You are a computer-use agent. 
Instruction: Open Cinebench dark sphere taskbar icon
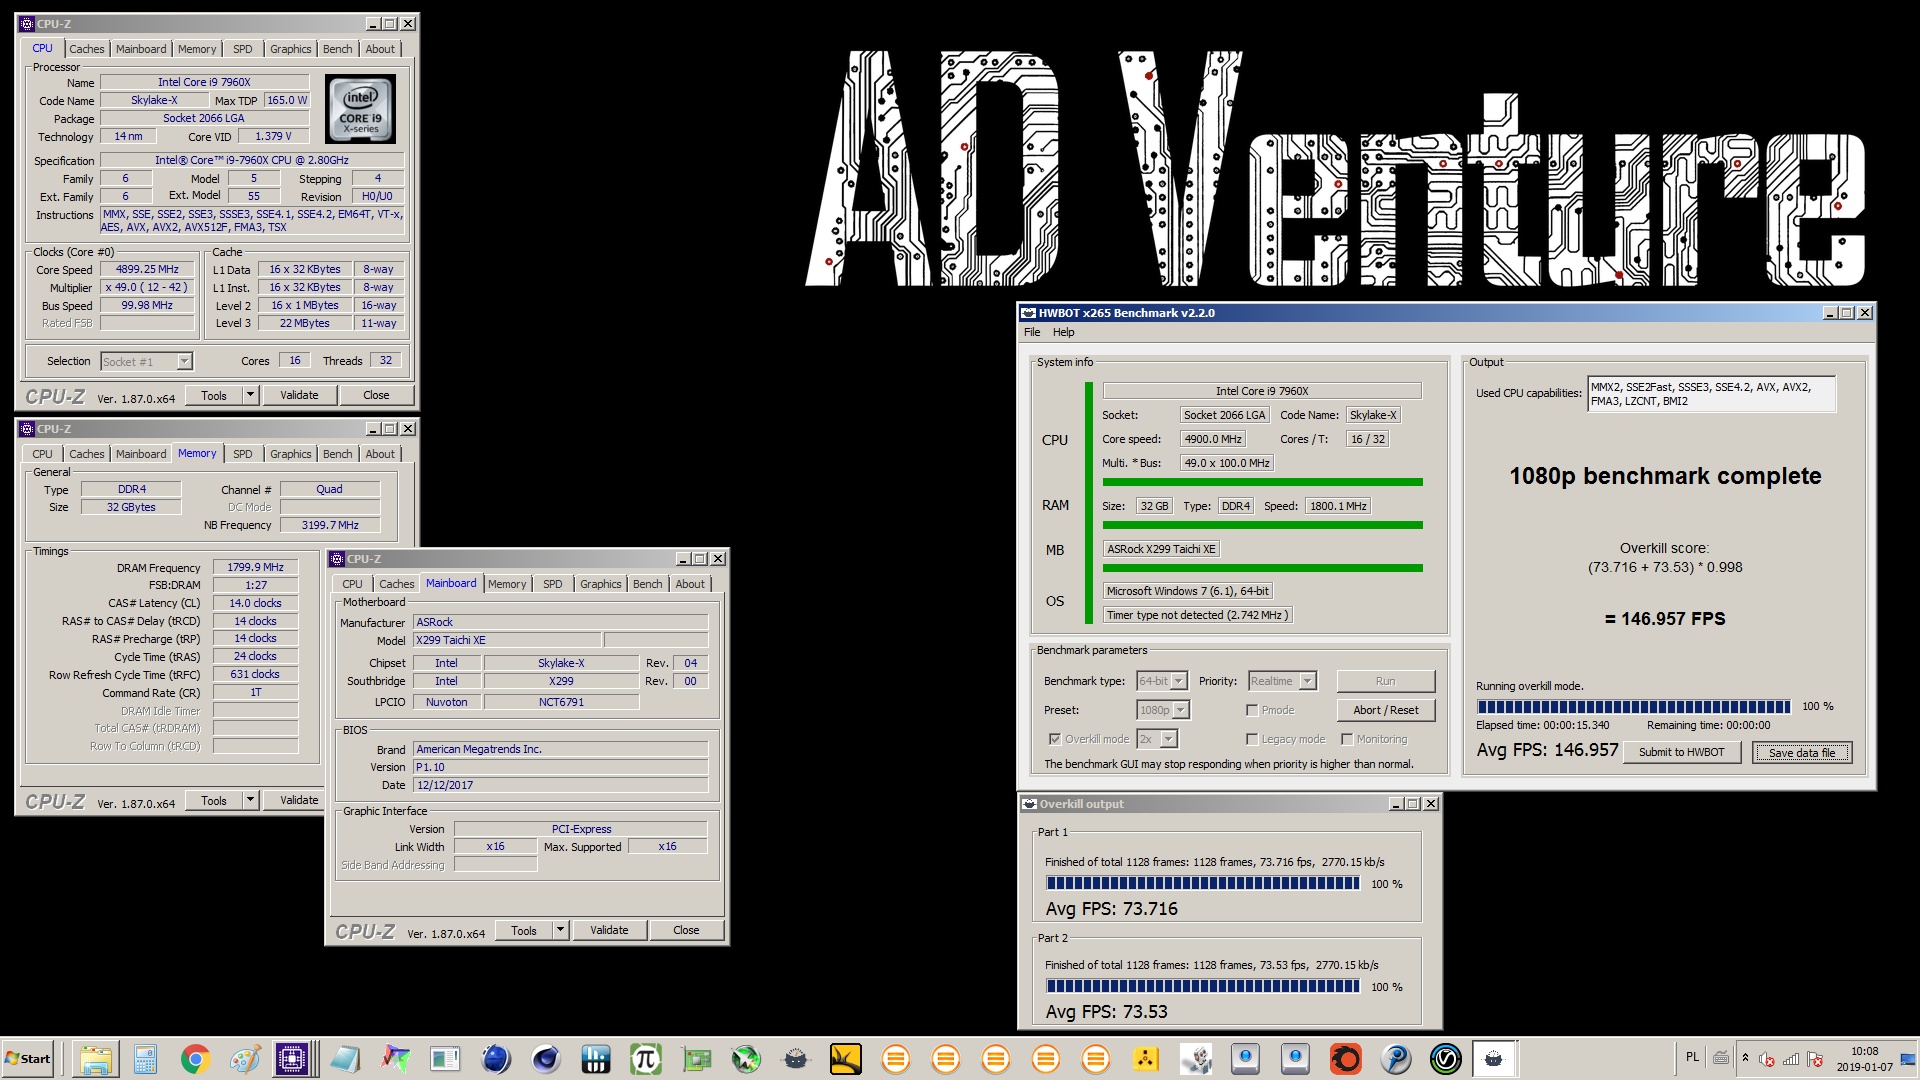[x=545, y=1059]
